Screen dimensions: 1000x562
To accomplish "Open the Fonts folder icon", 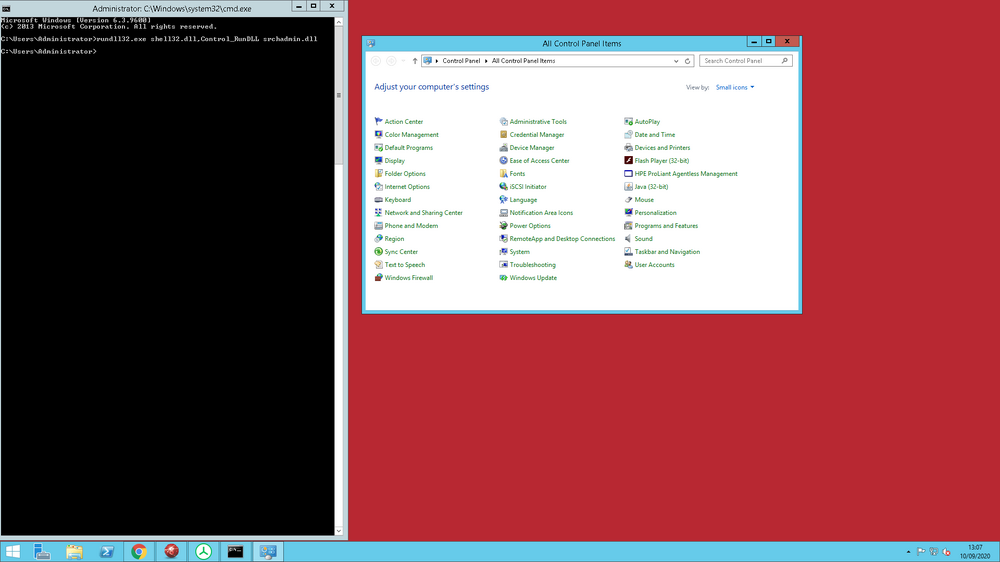I will pos(503,174).
